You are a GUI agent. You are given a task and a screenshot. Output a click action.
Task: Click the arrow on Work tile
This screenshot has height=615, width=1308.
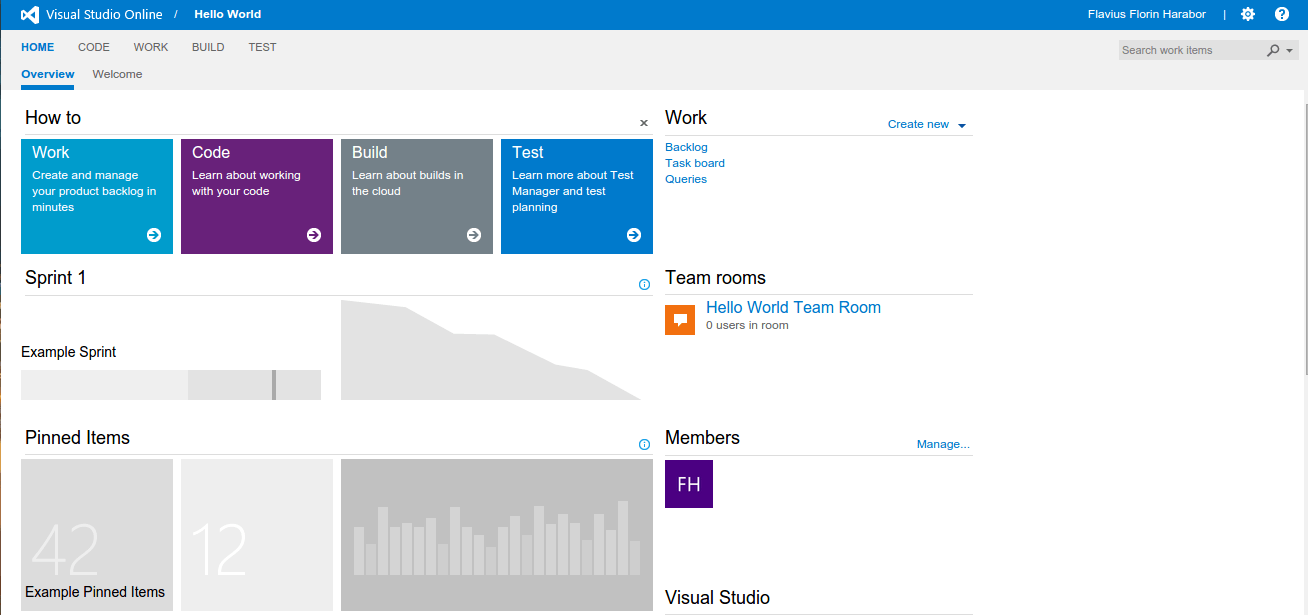pos(154,235)
